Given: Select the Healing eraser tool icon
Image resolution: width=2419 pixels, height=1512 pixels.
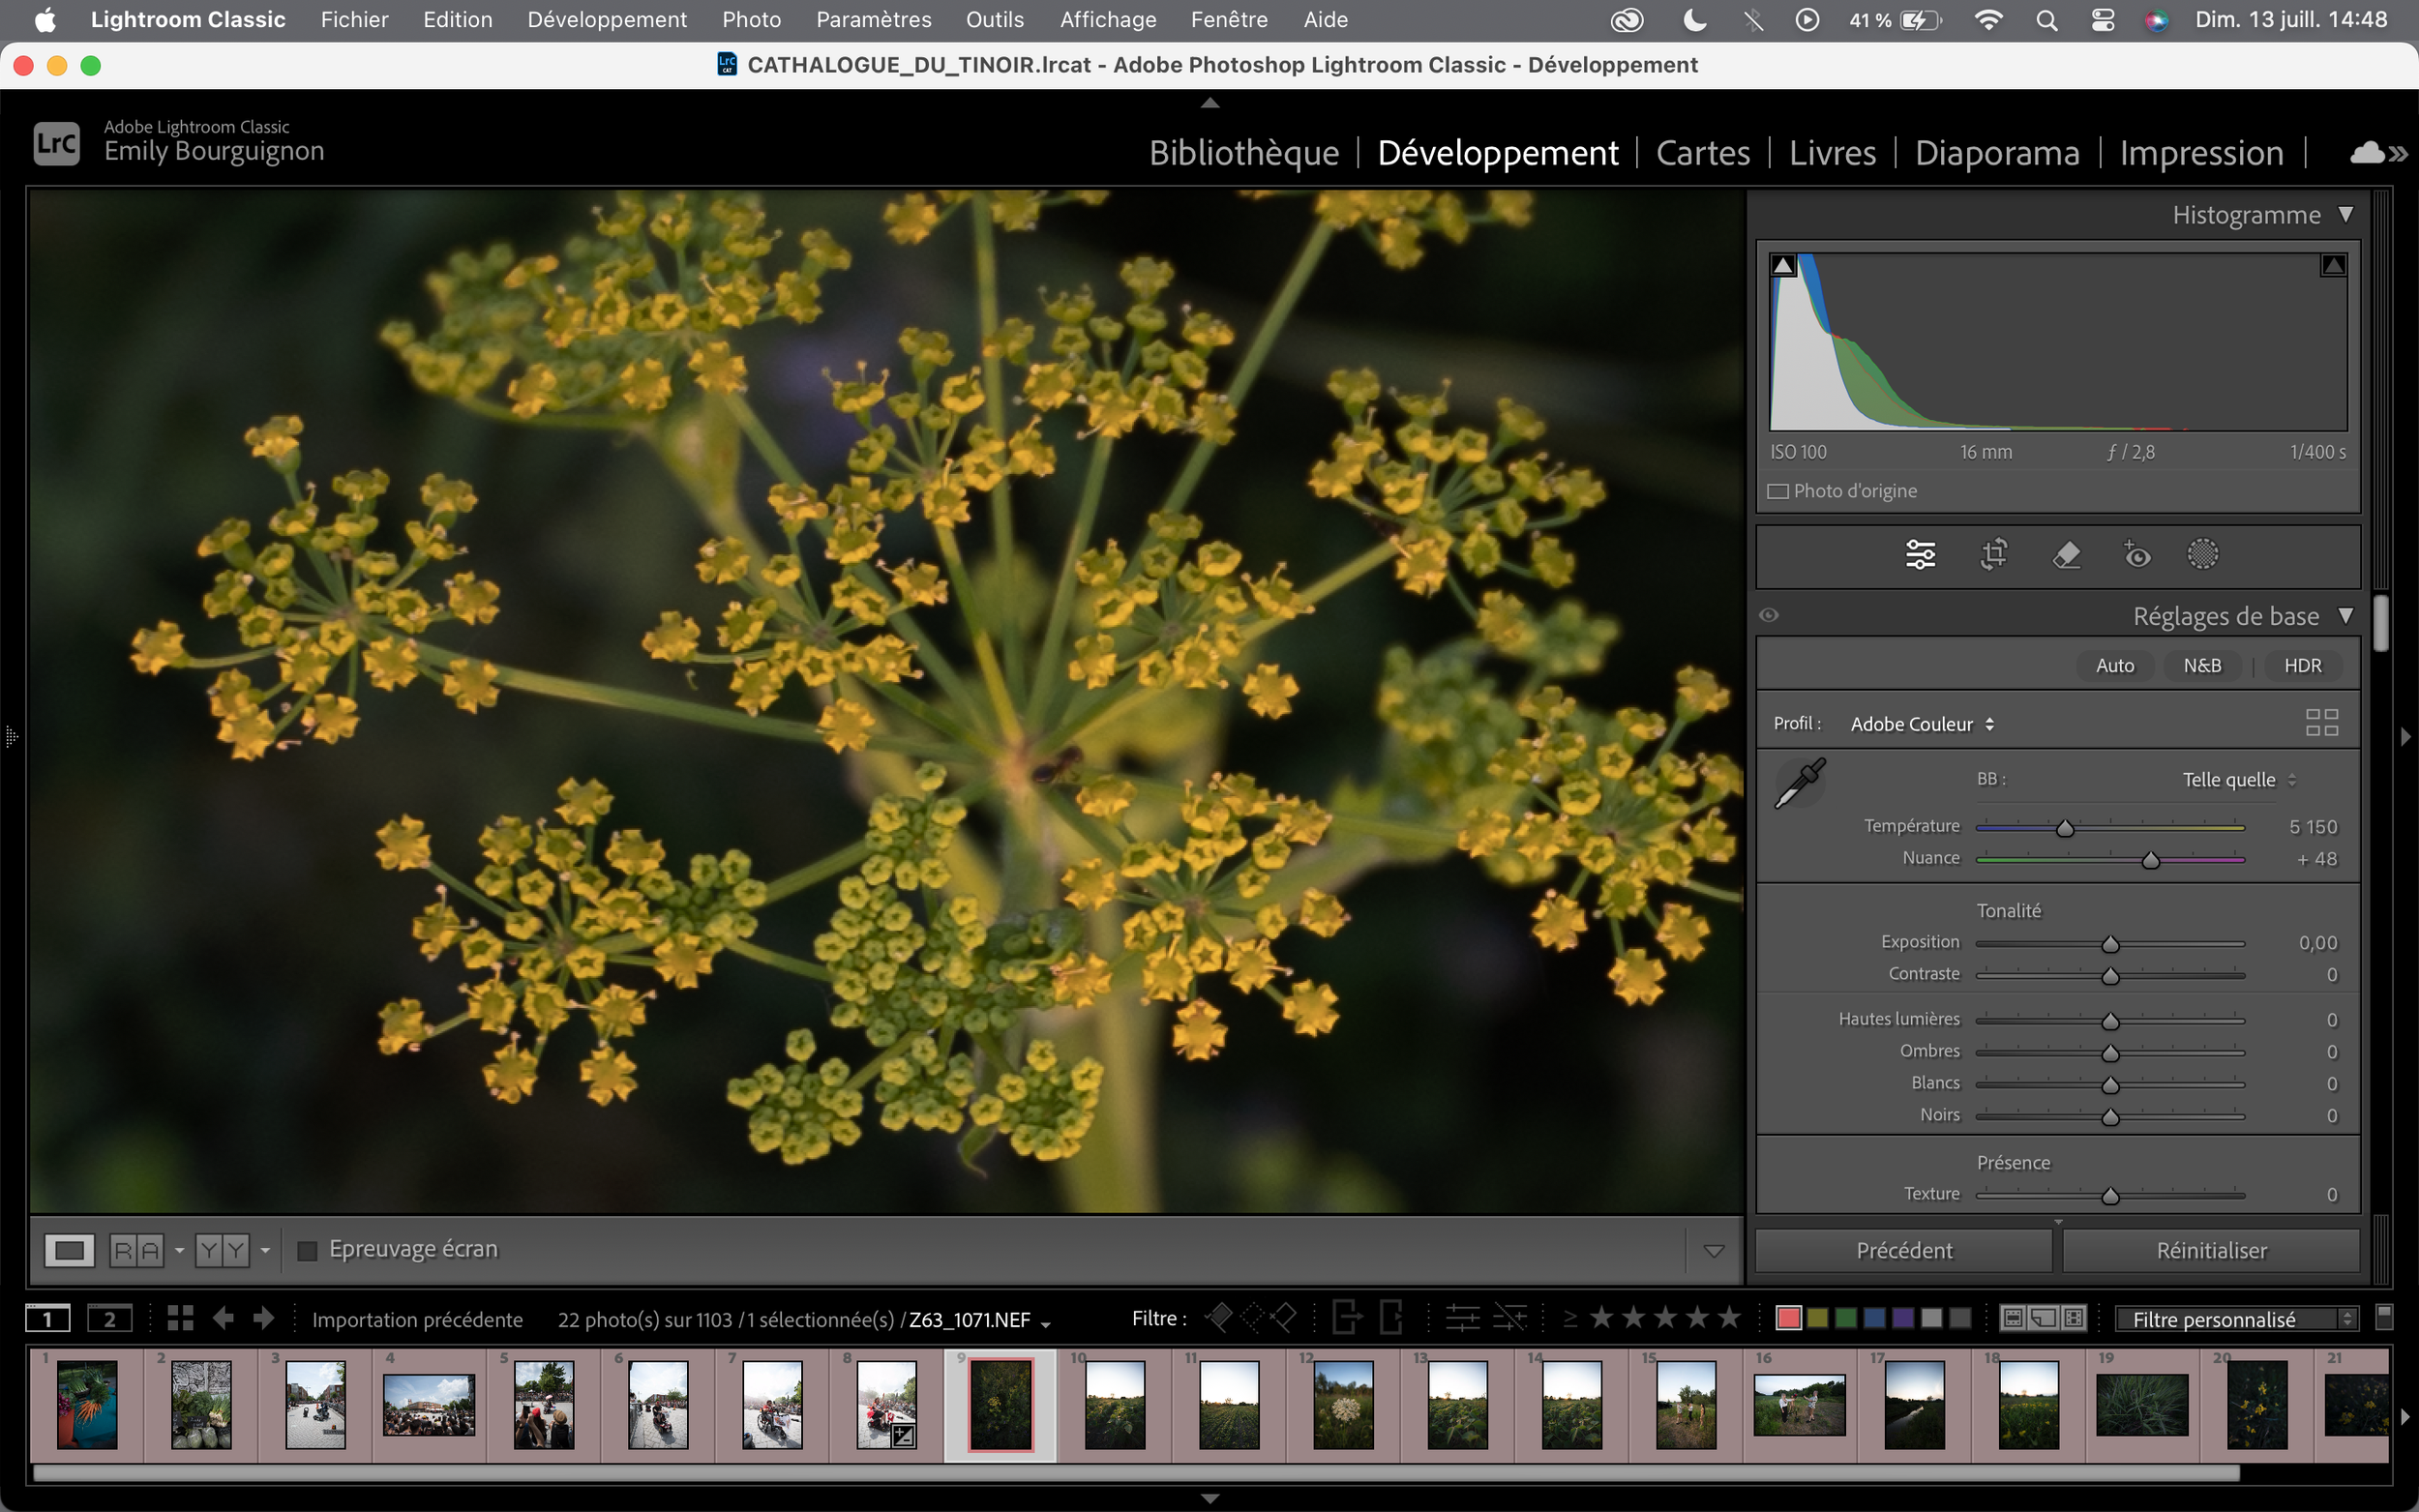Looking at the screenshot, I should [2066, 554].
